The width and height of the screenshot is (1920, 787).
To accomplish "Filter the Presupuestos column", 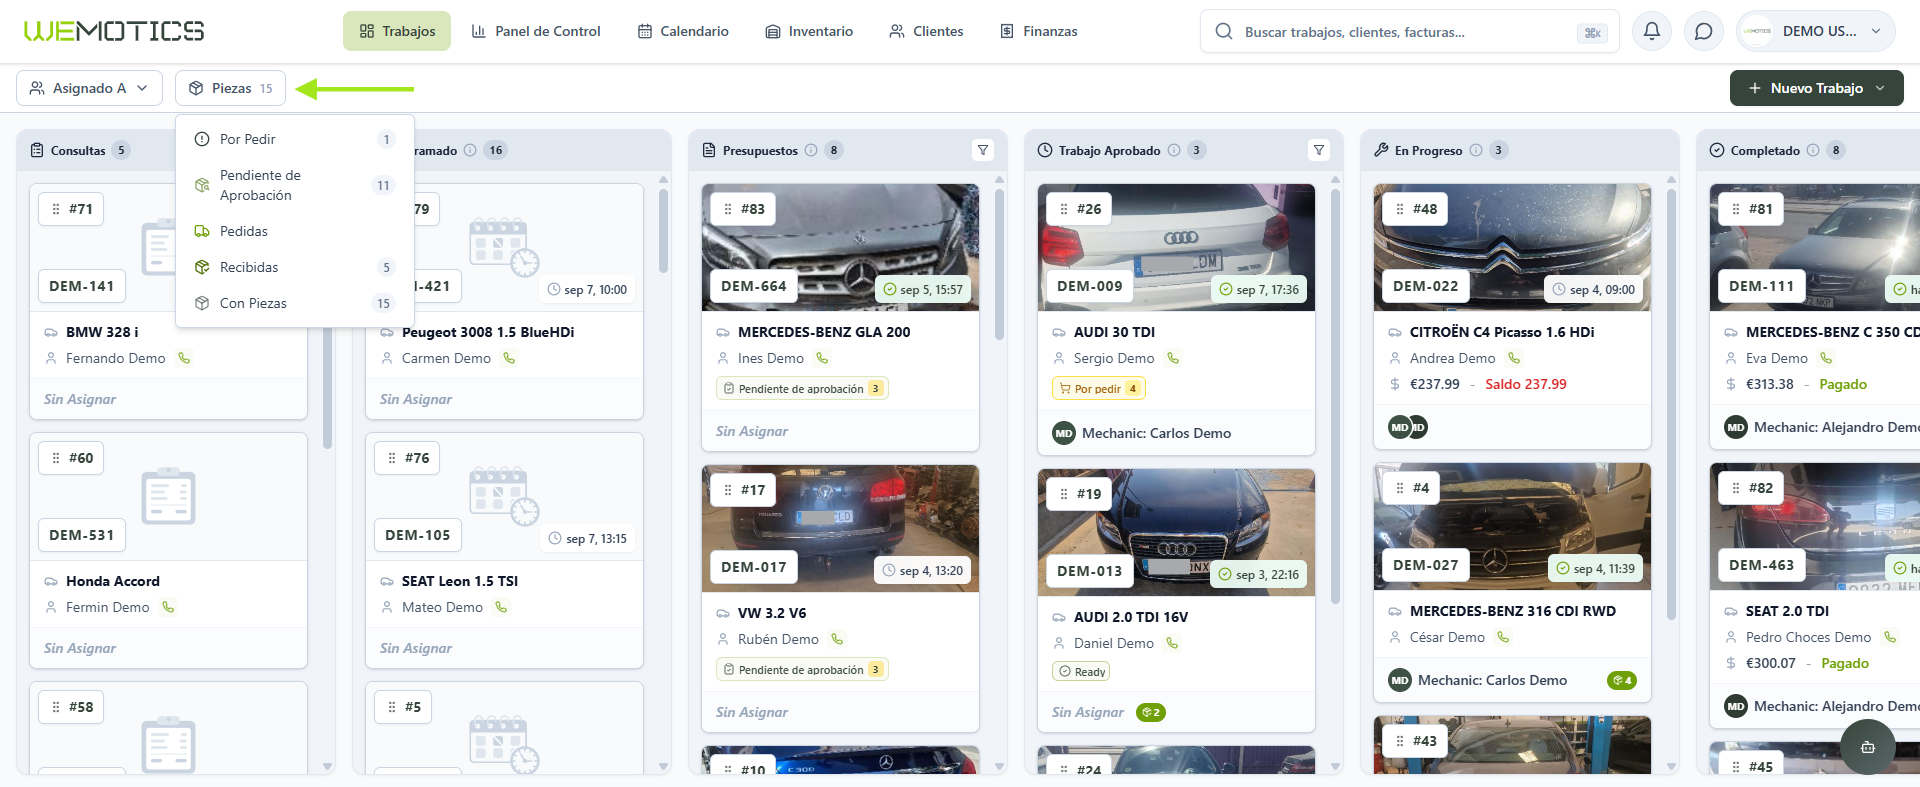I will point(983,150).
